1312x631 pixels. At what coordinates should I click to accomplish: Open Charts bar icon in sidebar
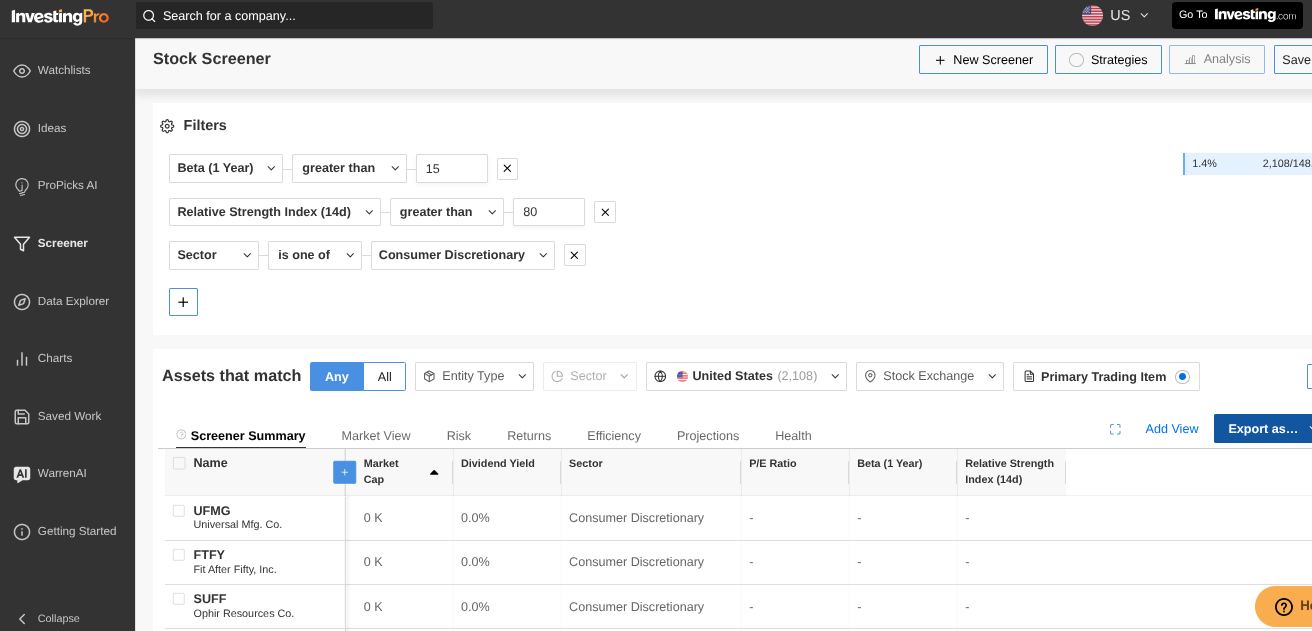21,358
